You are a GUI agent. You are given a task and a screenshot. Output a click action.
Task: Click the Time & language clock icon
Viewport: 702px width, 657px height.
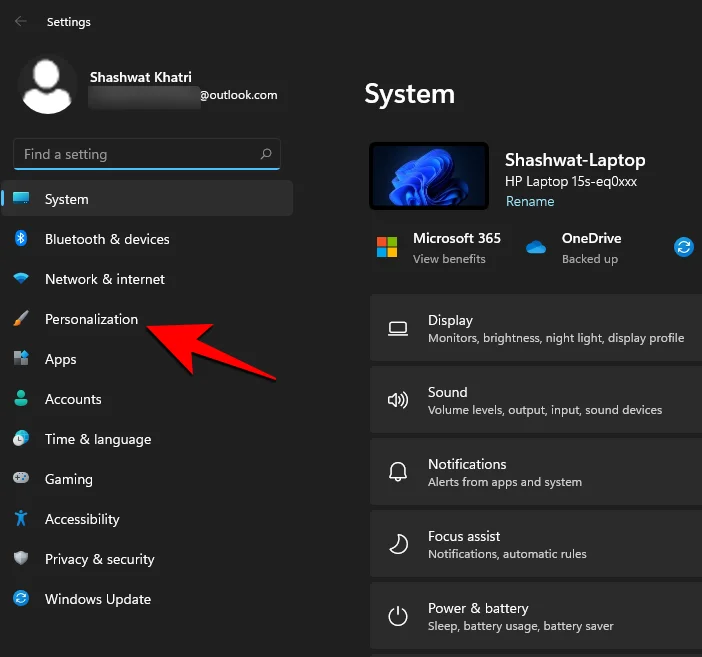pyautogui.click(x=21, y=438)
